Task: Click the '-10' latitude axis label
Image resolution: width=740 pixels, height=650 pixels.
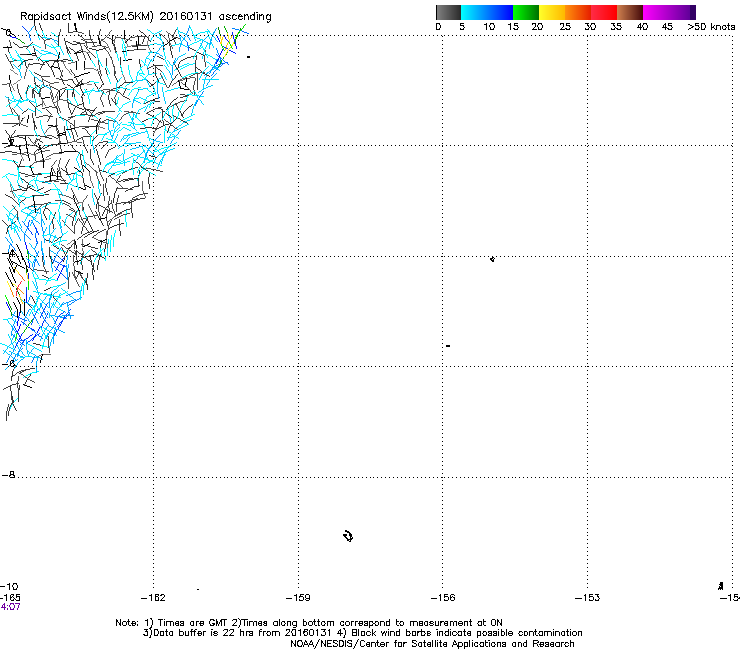Action: [10, 587]
